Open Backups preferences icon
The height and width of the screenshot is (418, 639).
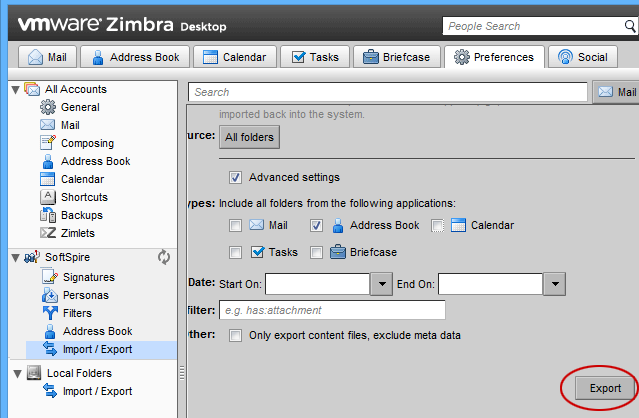tap(48, 215)
